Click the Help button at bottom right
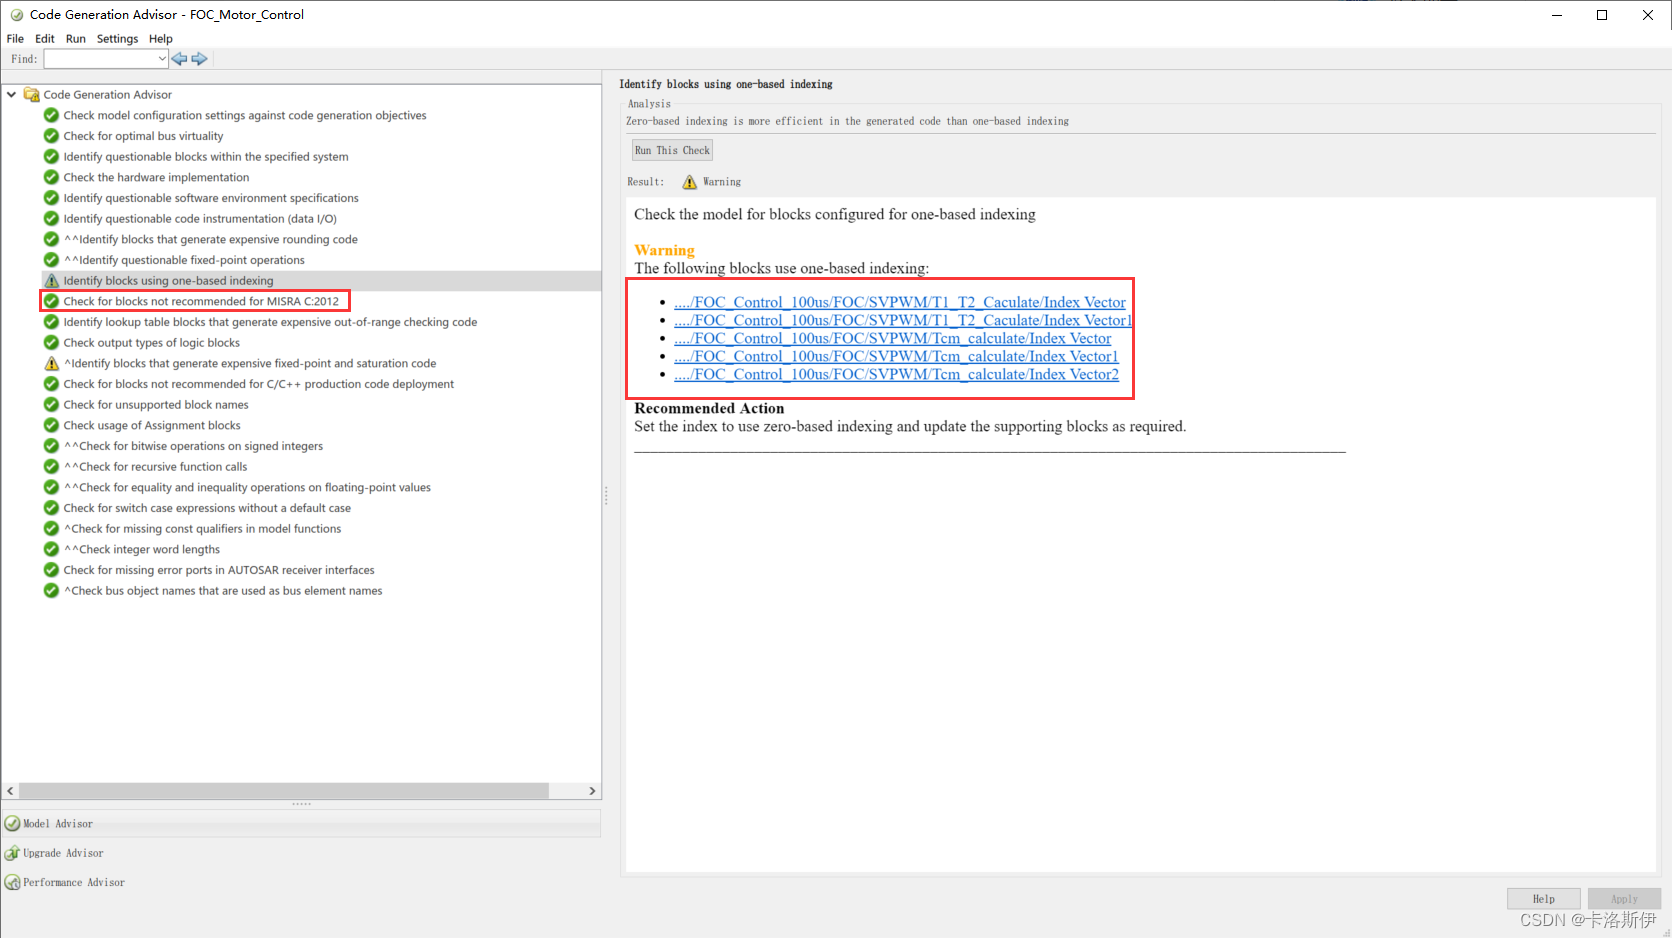The image size is (1672, 938). [x=1544, y=899]
